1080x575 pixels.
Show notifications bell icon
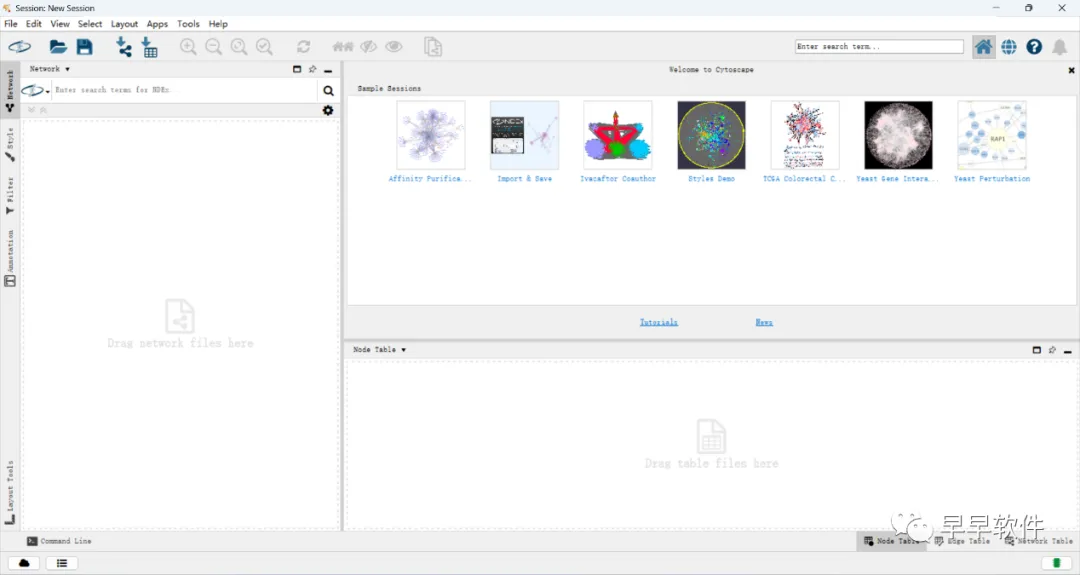point(1059,47)
